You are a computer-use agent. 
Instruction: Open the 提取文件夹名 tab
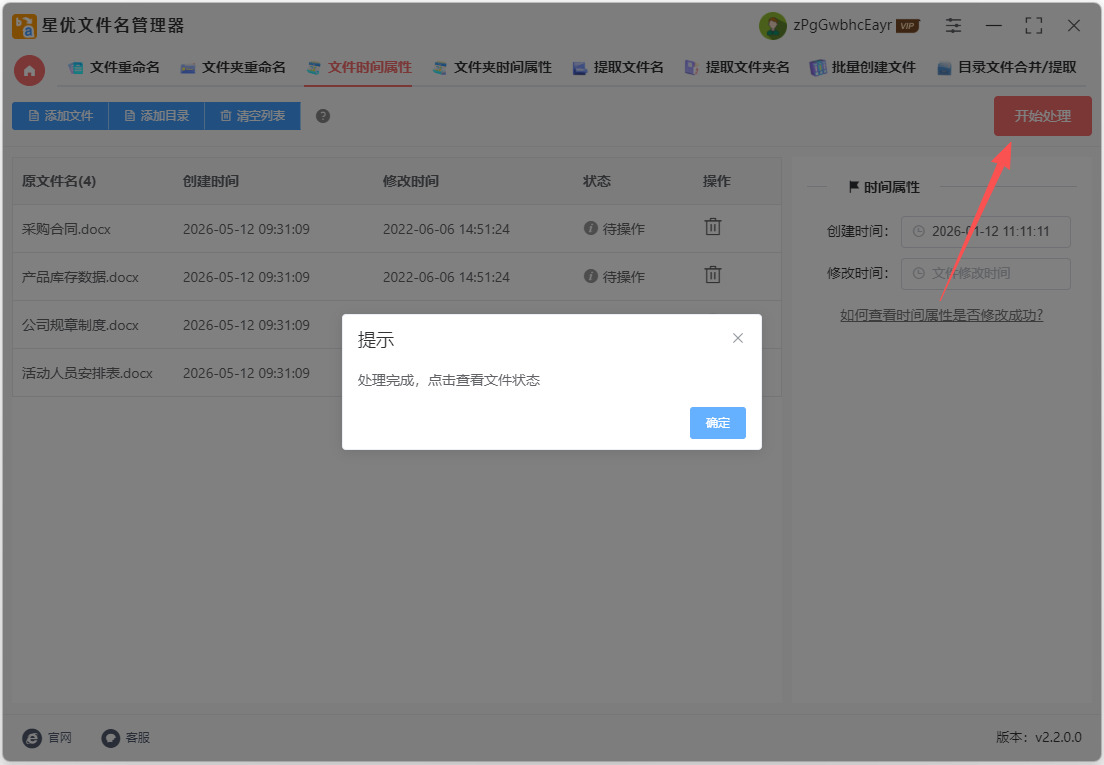(737, 68)
